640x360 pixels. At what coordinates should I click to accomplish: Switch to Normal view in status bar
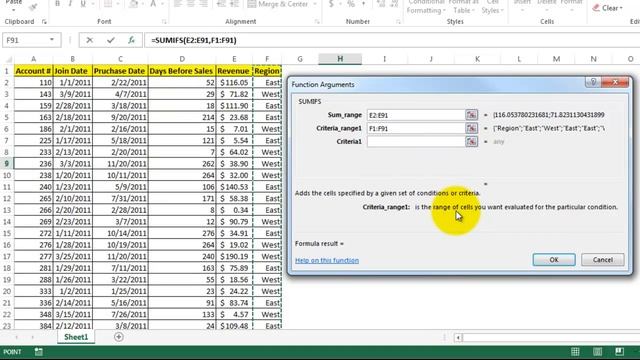[x=575, y=352]
